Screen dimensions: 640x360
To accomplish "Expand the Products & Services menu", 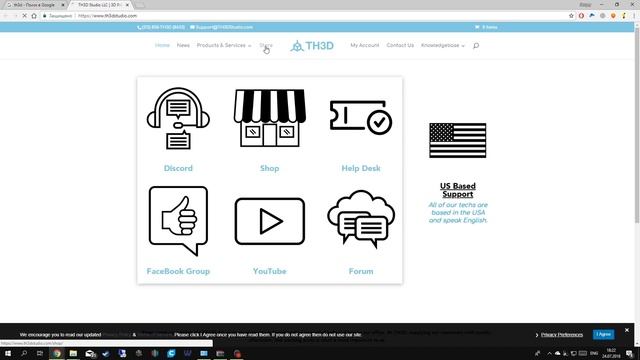I will [224, 45].
